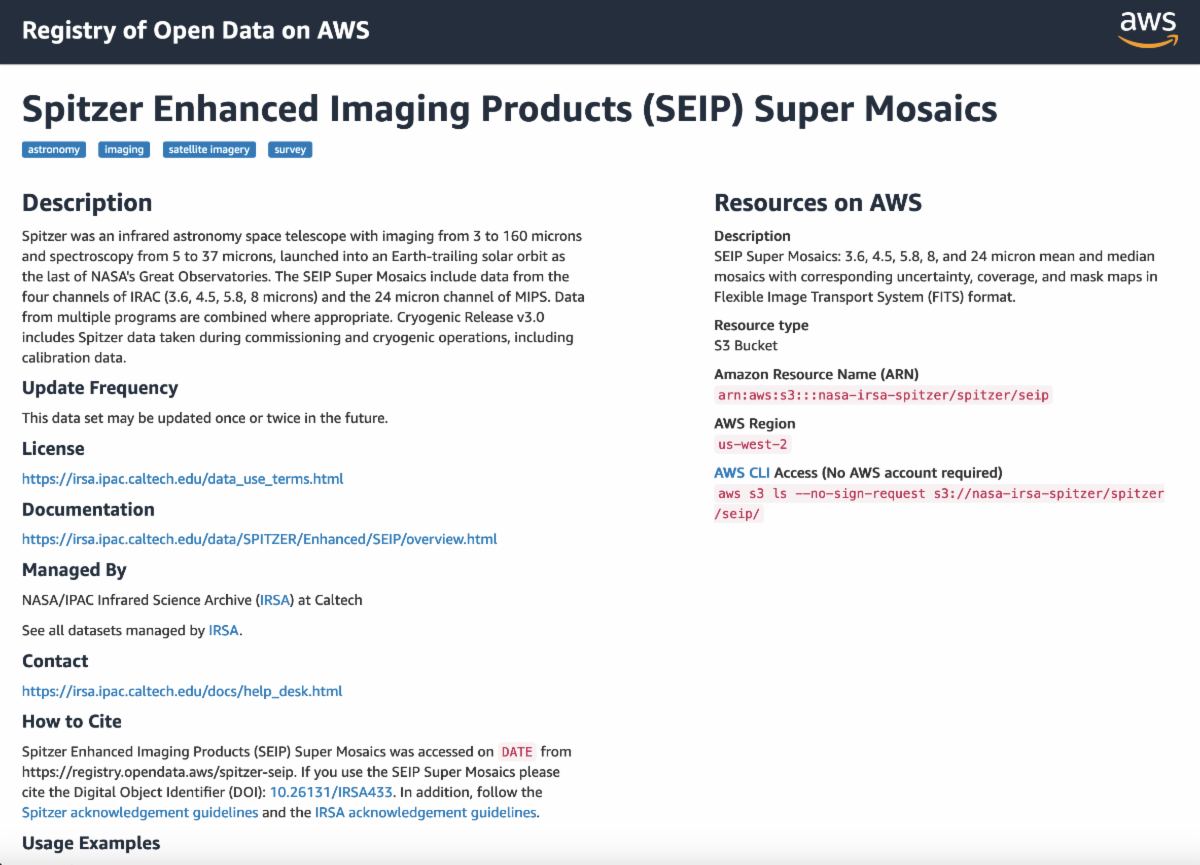Click the Spitzer SEIP Super Mosaics page title
The image size is (1200, 865).
coord(509,108)
